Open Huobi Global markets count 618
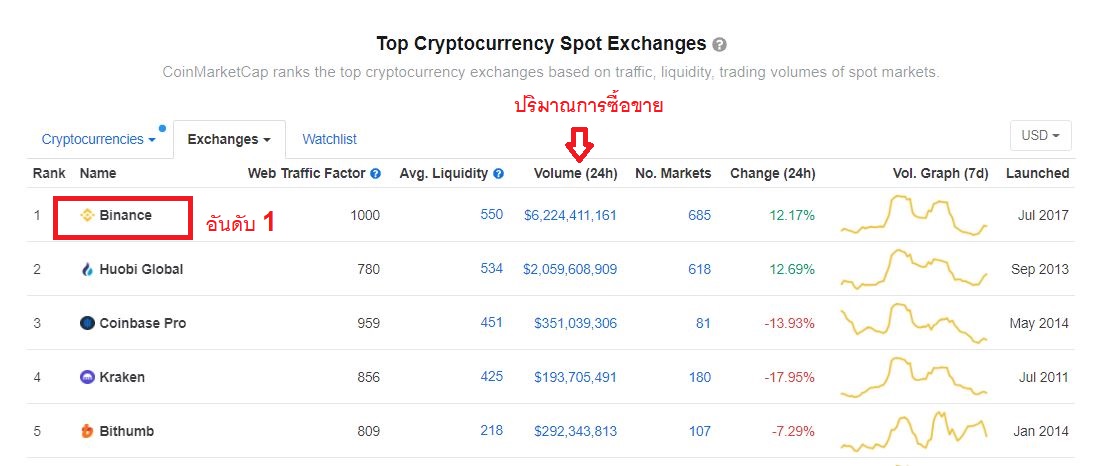This screenshot has width=1113, height=466. (699, 269)
